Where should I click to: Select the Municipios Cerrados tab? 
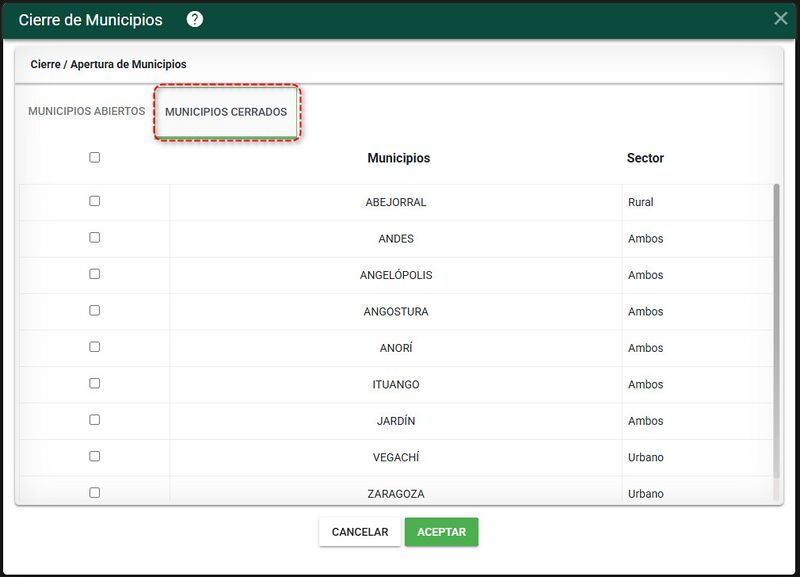[x=226, y=112]
